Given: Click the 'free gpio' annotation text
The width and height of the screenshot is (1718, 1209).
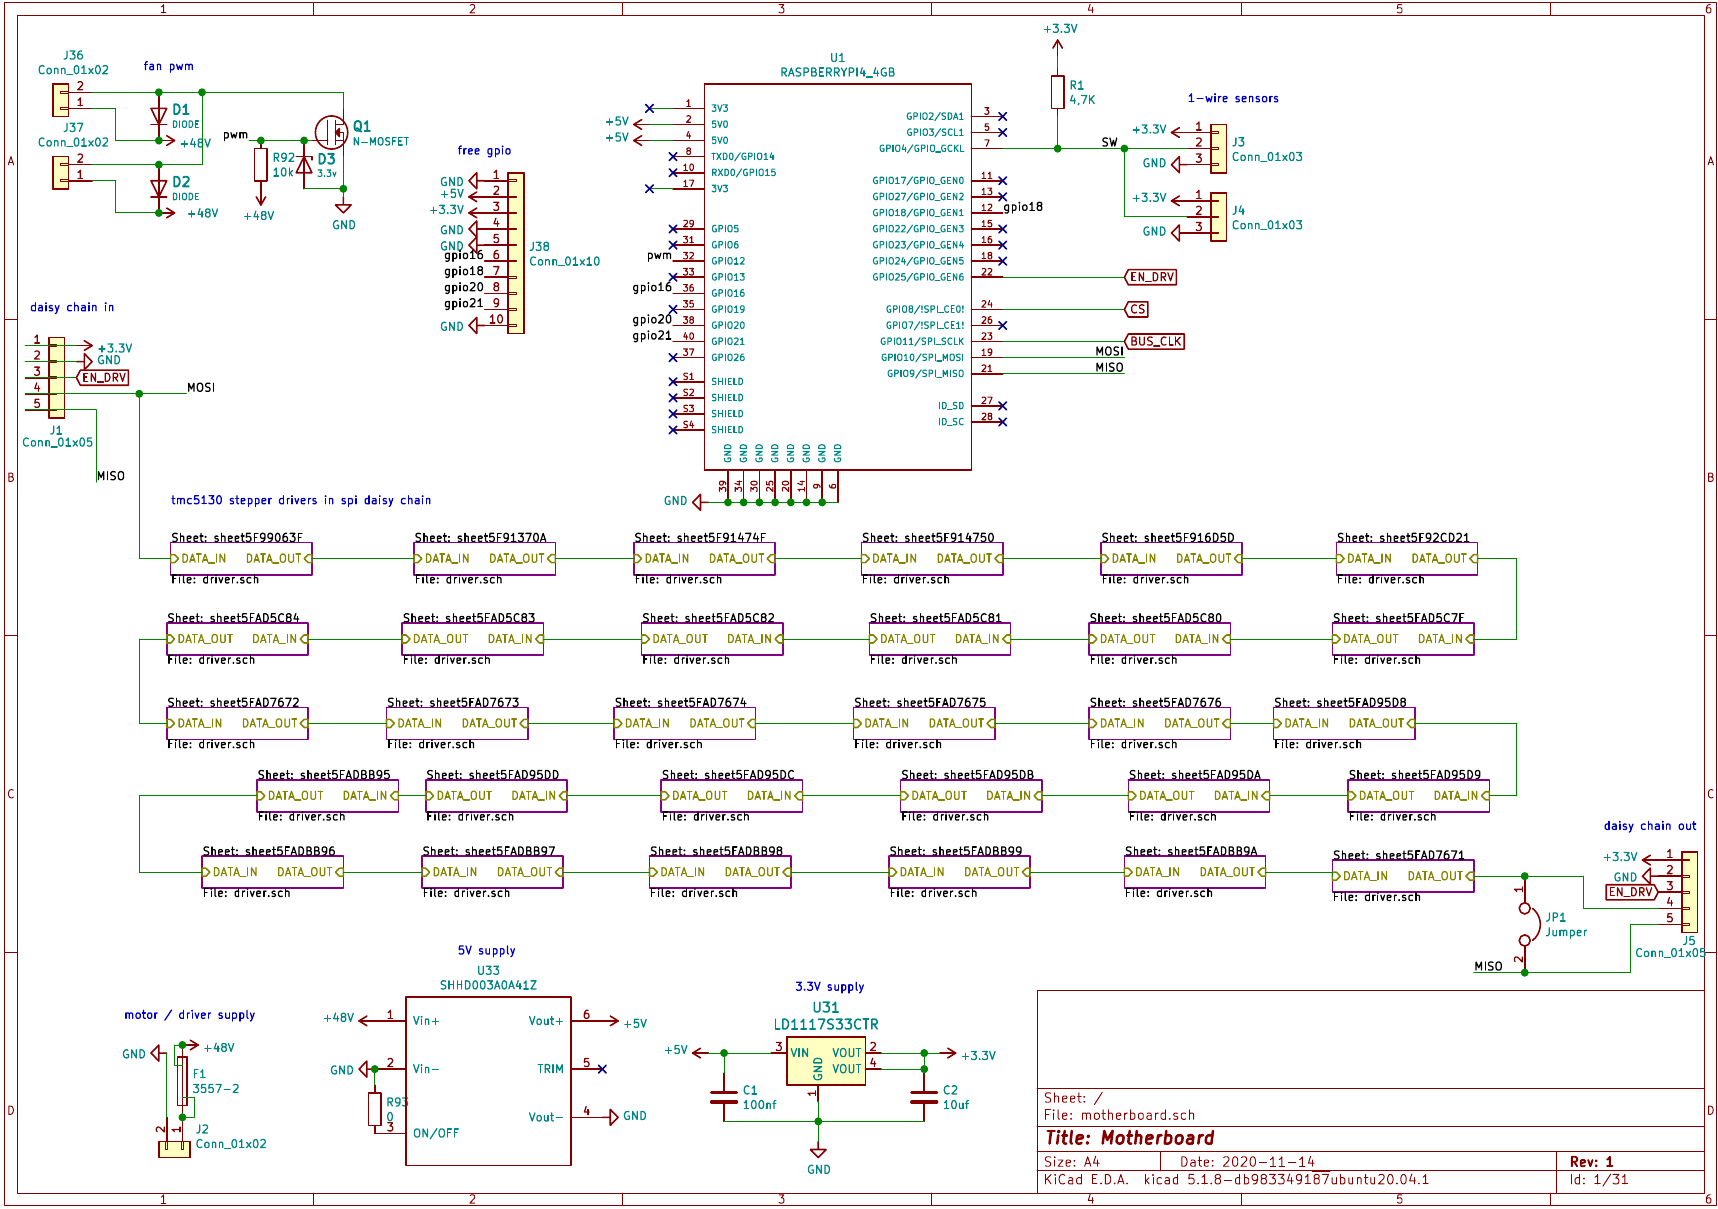Looking at the screenshot, I should click(x=484, y=151).
